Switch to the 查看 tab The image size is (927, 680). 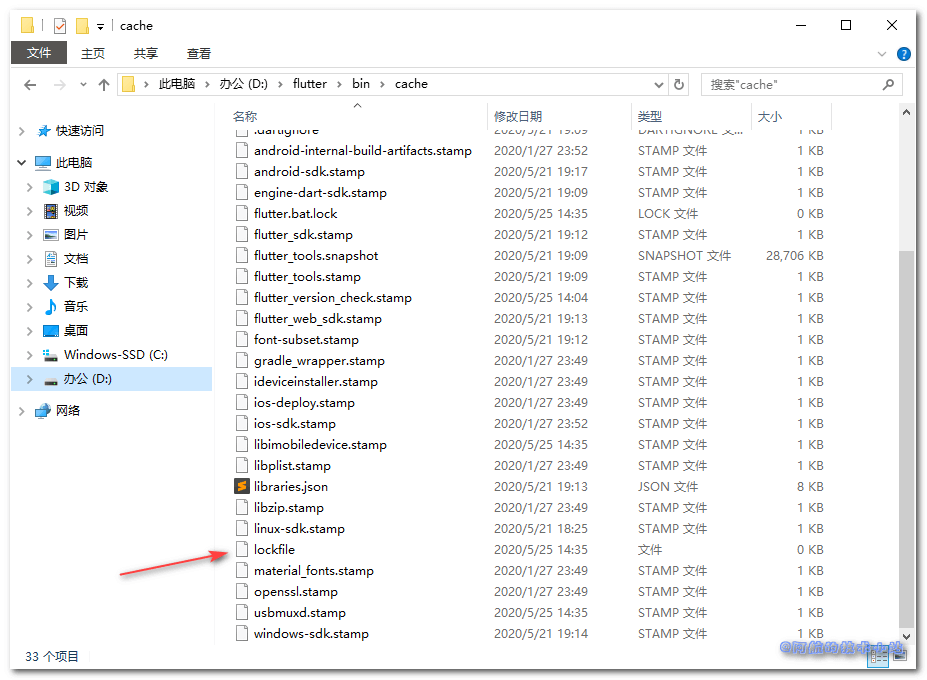pyautogui.click(x=199, y=54)
